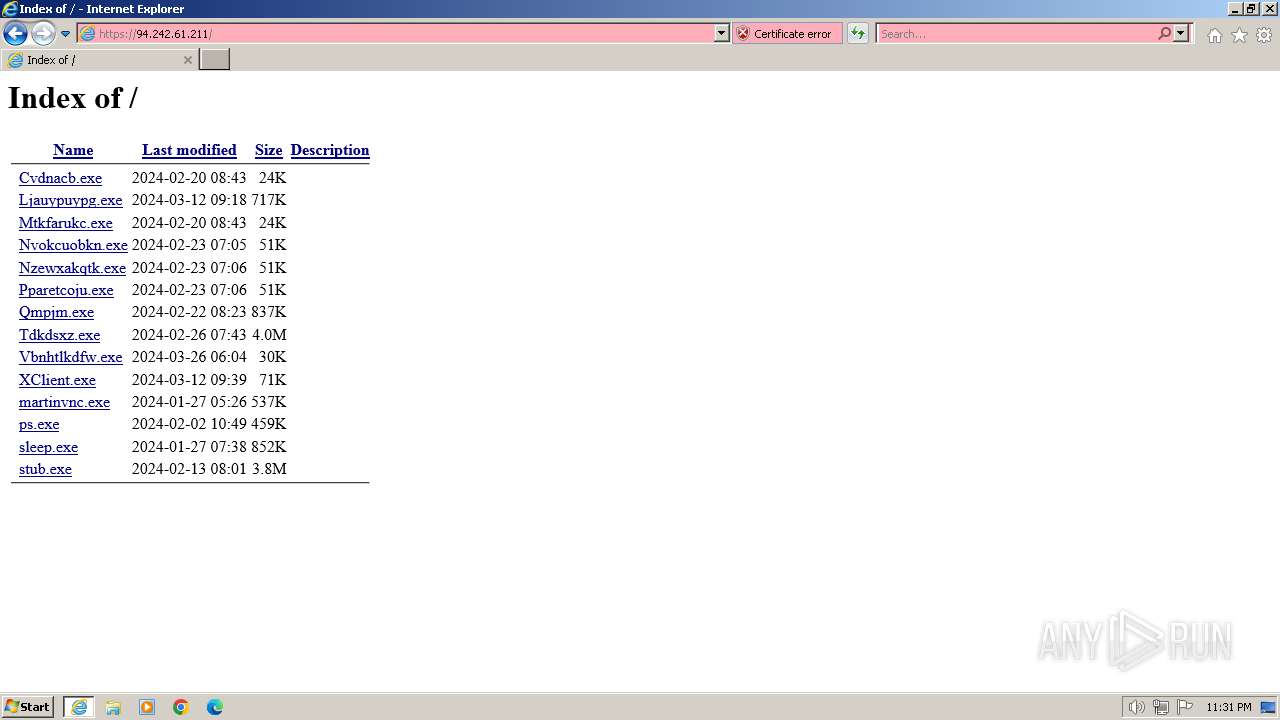This screenshot has width=1280, height=720.
Task: Go to the Home page icon
Action: coord(1214,35)
